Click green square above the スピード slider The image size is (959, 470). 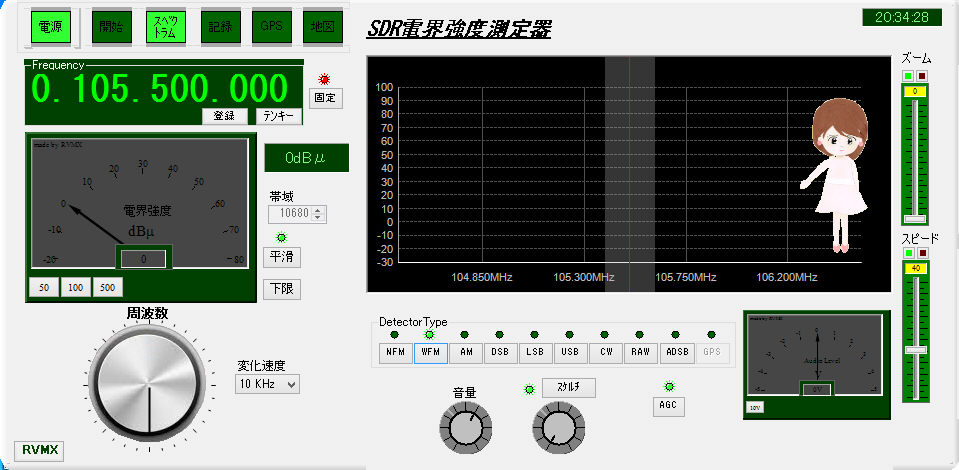[908, 253]
